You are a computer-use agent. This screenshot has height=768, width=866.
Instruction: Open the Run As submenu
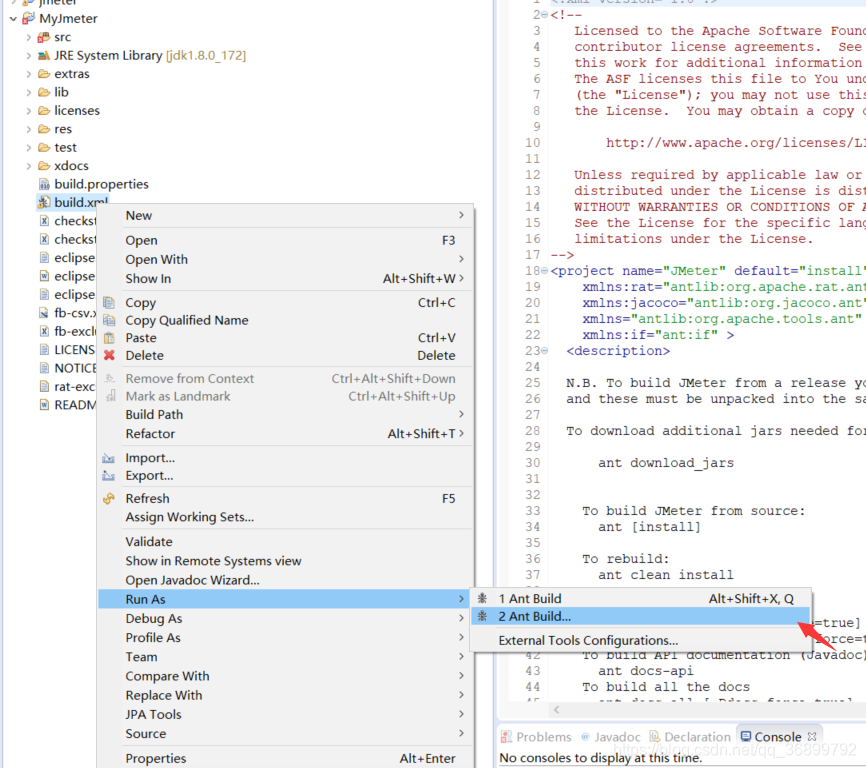[286, 599]
